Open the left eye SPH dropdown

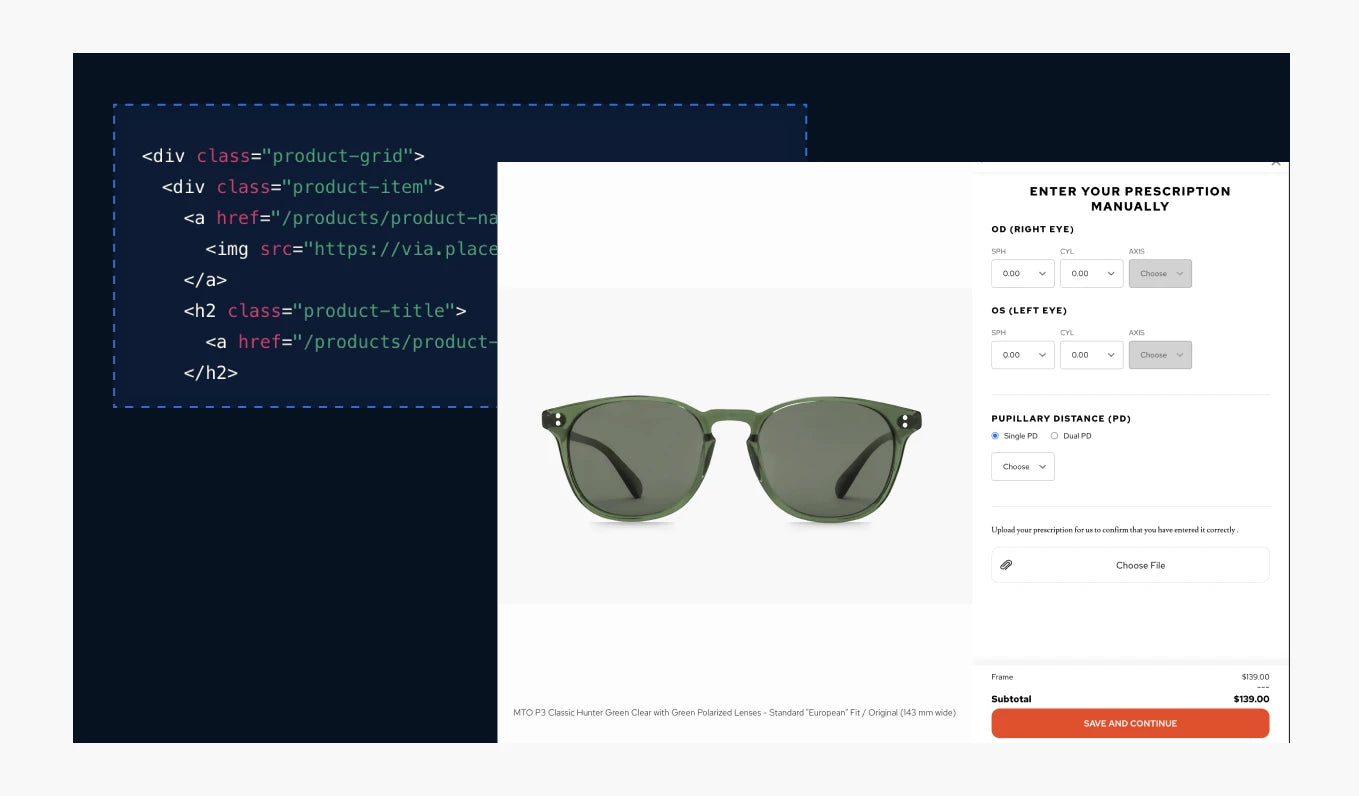point(1022,355)
